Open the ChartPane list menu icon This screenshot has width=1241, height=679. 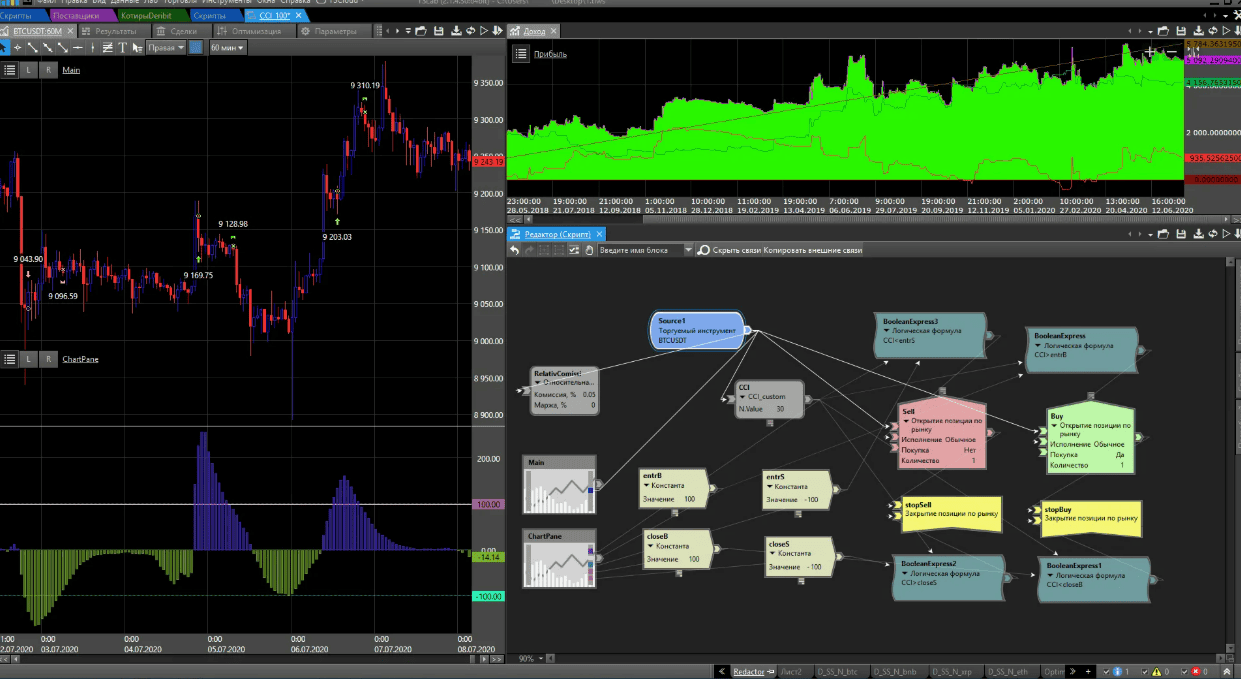click(x=10, y=358)
